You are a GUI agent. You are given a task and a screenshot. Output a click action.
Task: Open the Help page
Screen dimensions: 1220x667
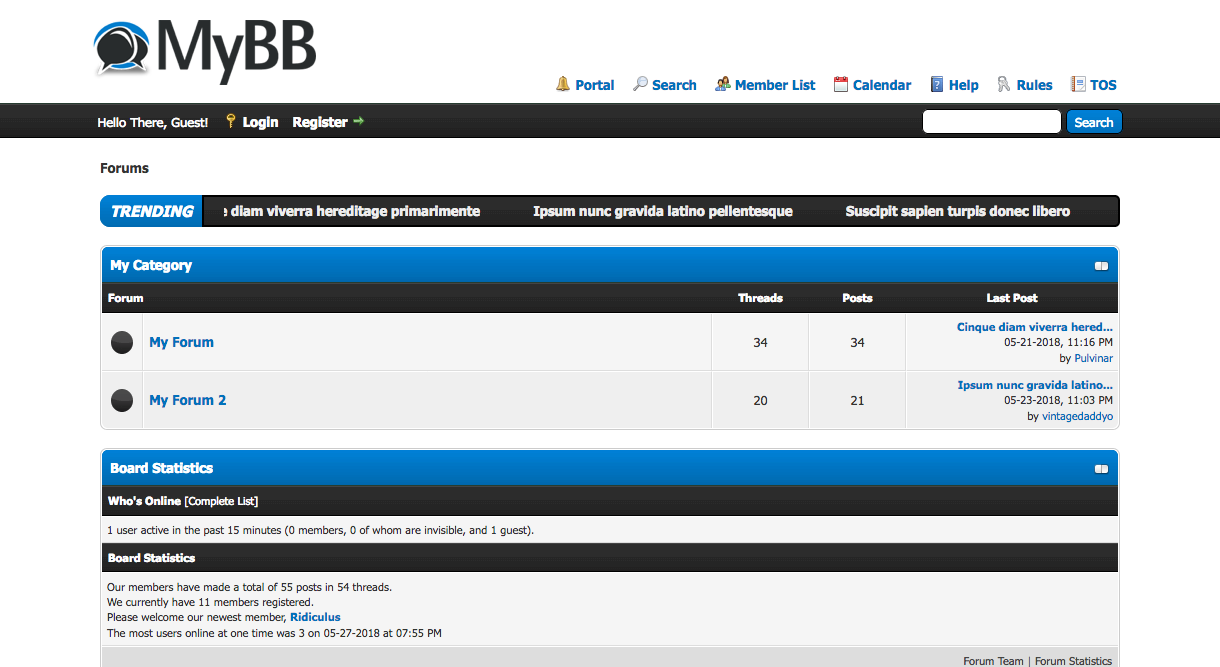pyautogui.click(x=964, y=85)
